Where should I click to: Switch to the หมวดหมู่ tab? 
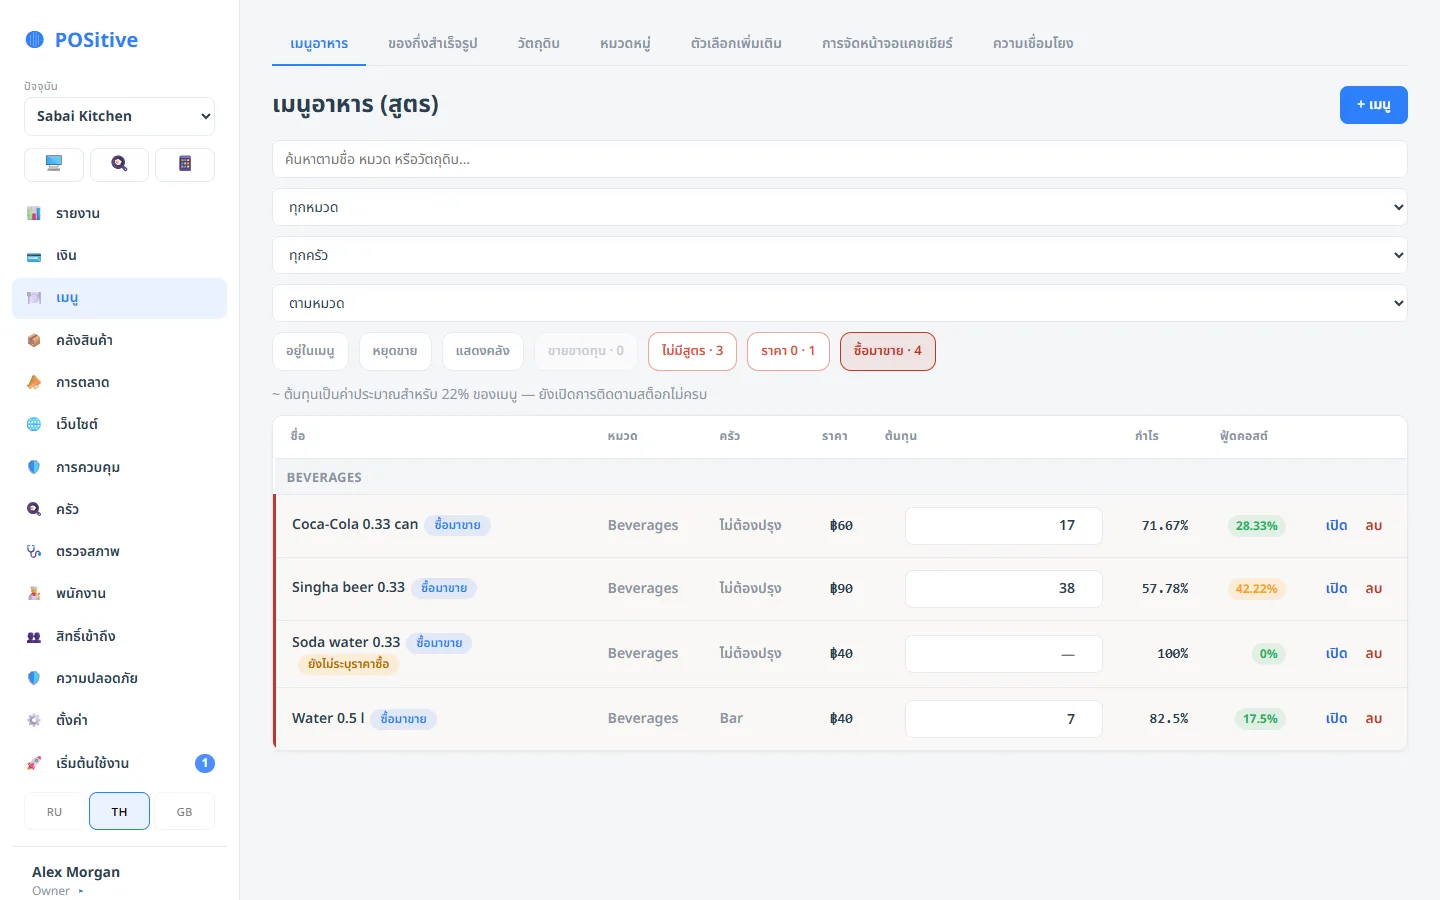pos(625,43)
